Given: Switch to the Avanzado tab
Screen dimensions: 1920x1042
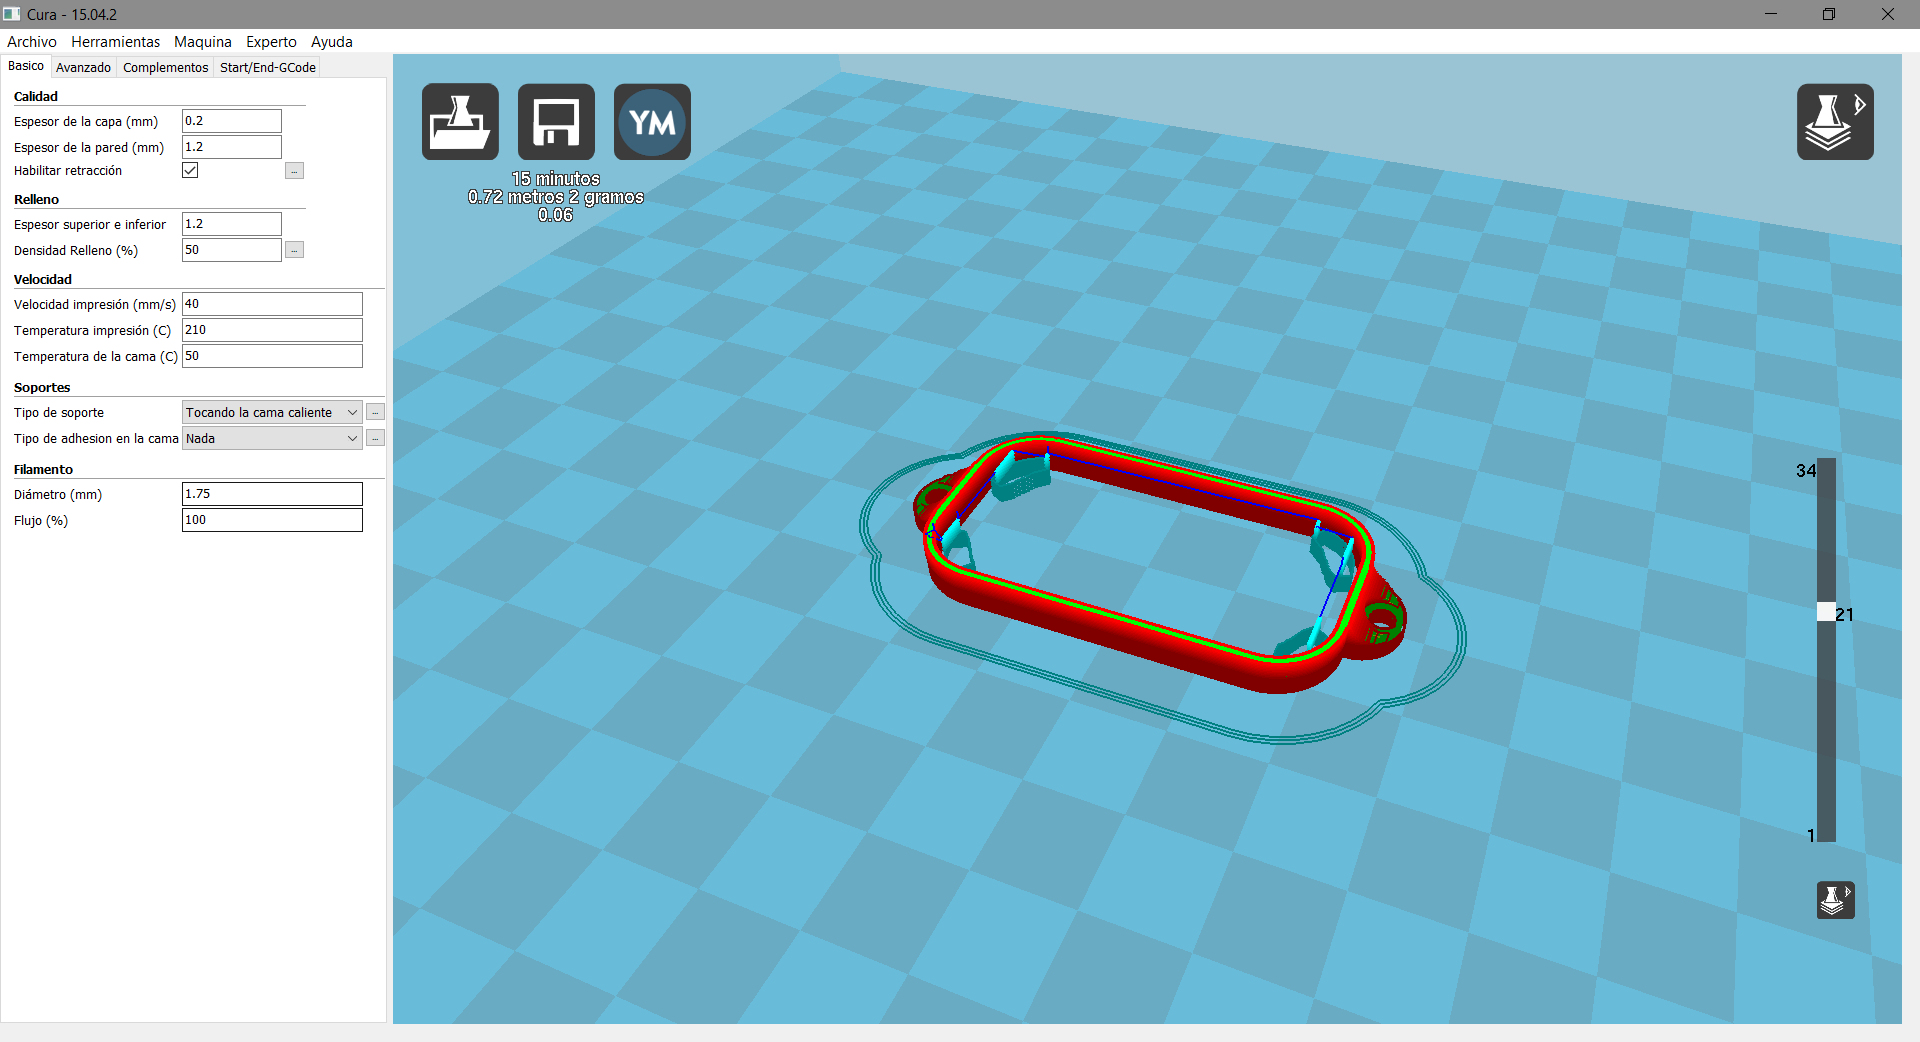Looking at the screenshot, I should pos(83,67).
